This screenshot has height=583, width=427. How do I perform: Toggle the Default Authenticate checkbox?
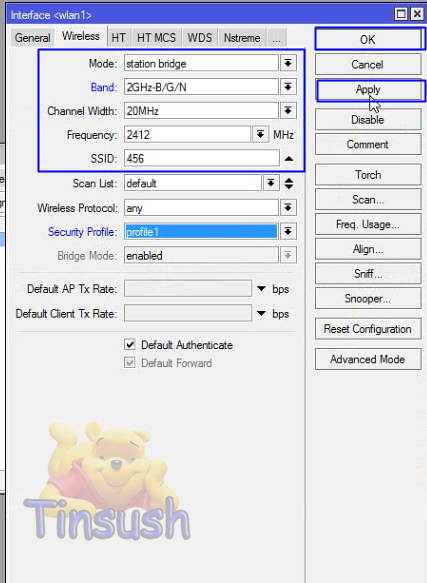tap(130, 345)
